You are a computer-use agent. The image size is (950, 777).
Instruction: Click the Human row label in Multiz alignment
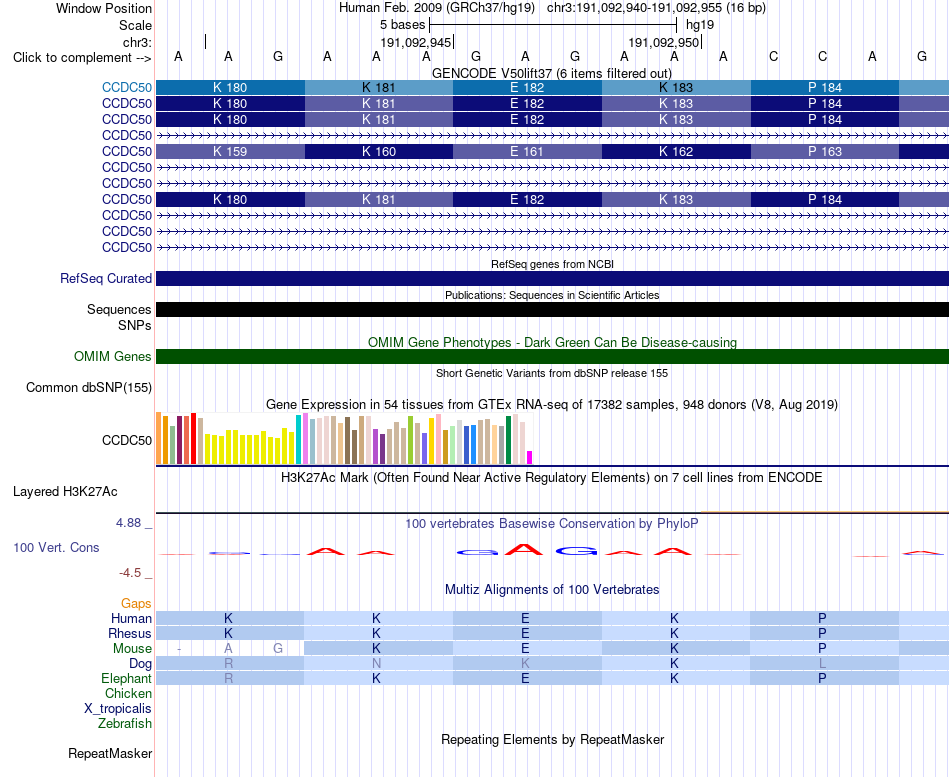(131, 618)
